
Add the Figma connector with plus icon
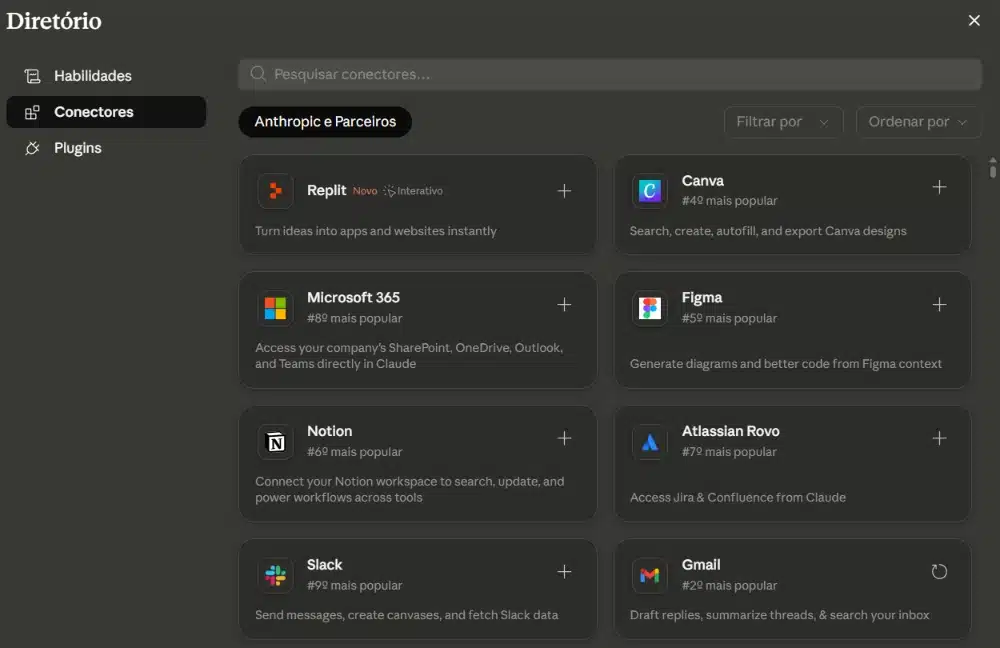939,305
